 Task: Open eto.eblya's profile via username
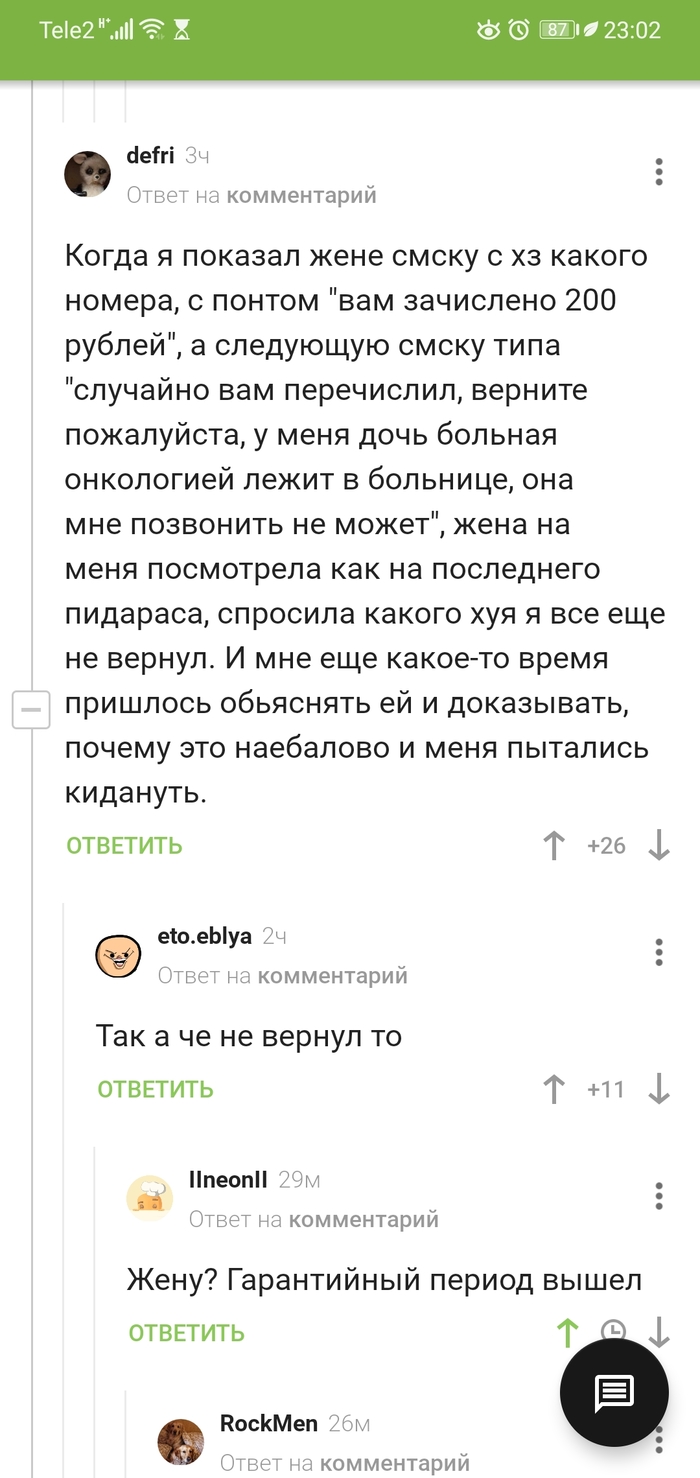pyautogui.click(x=205, y=936)
